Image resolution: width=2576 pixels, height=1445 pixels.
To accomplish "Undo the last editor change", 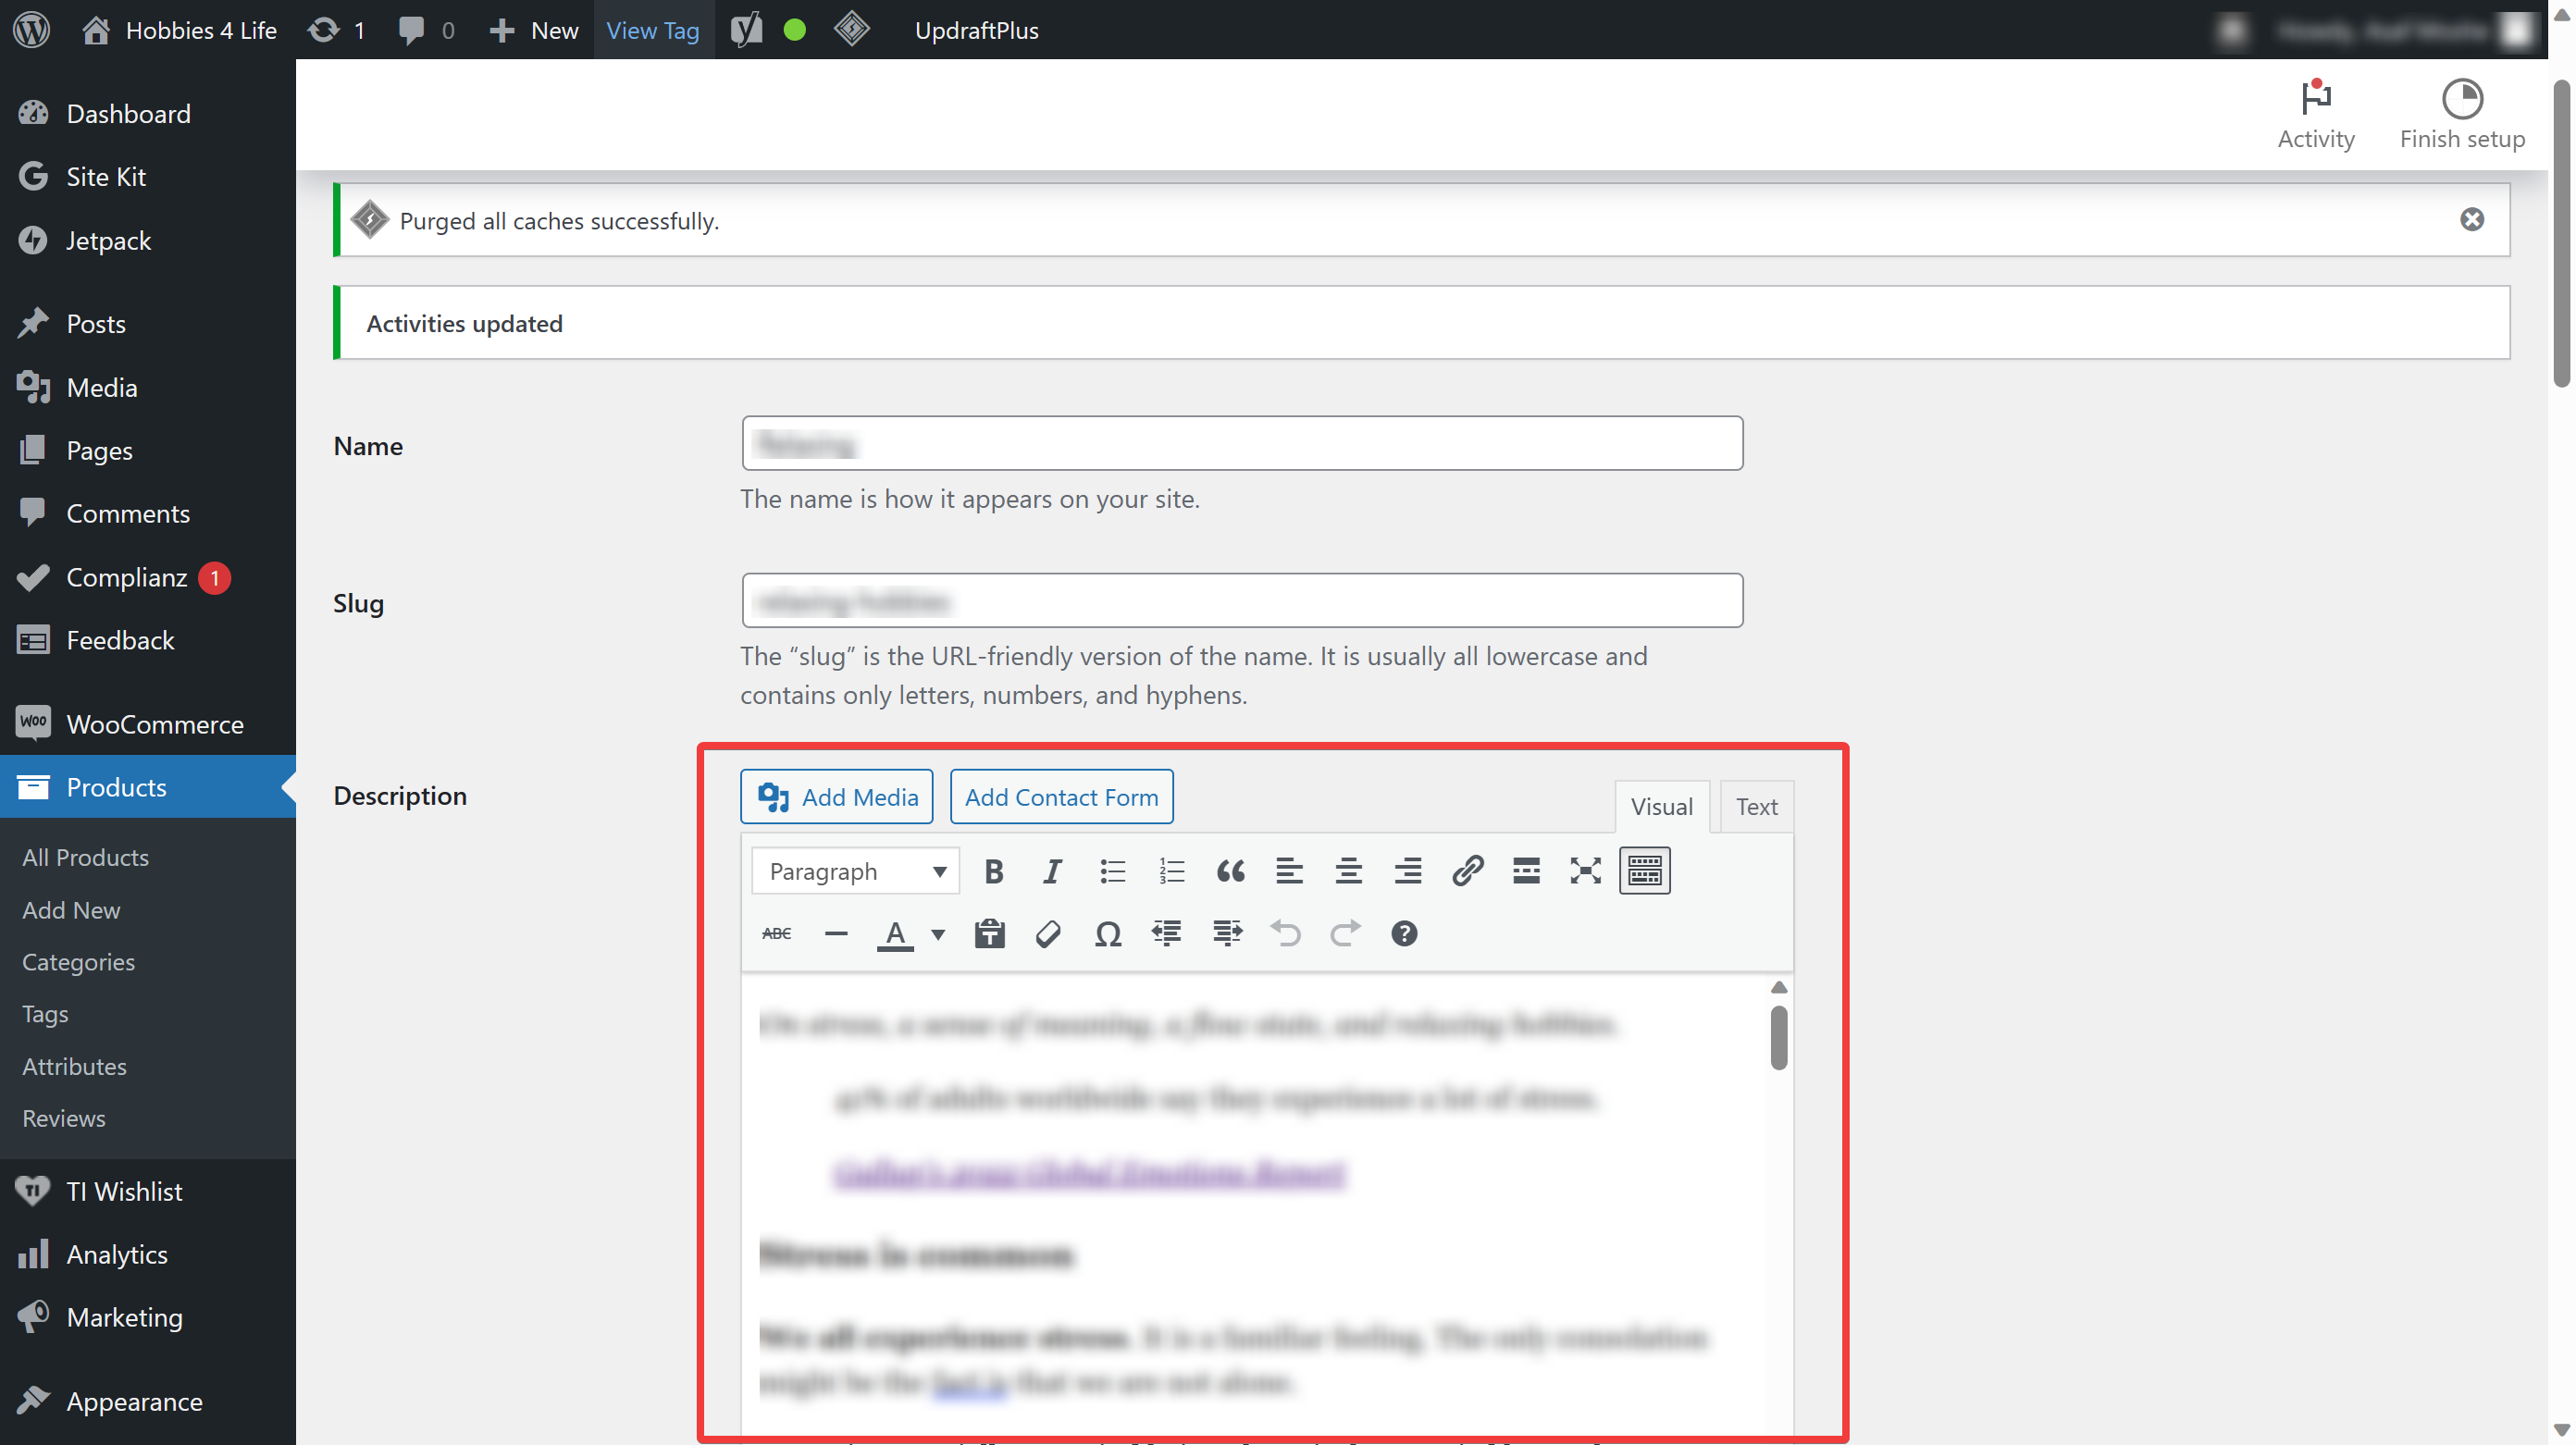I will tap(1287, 933).
